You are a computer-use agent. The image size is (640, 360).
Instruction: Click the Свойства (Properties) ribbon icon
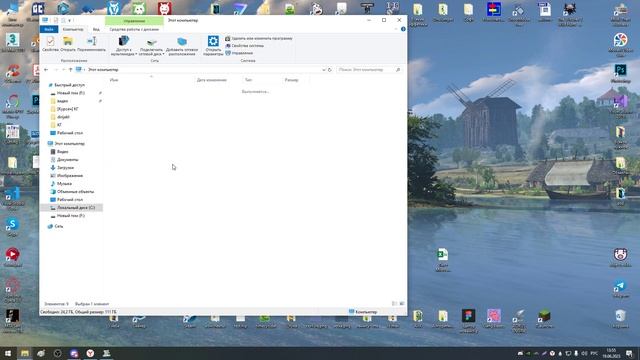coord(50,44)
